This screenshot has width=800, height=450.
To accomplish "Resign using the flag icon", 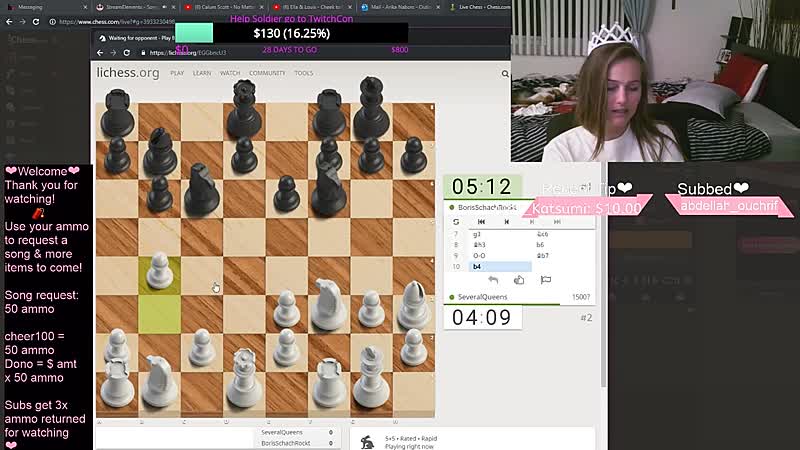I will [x=545, y=280].
